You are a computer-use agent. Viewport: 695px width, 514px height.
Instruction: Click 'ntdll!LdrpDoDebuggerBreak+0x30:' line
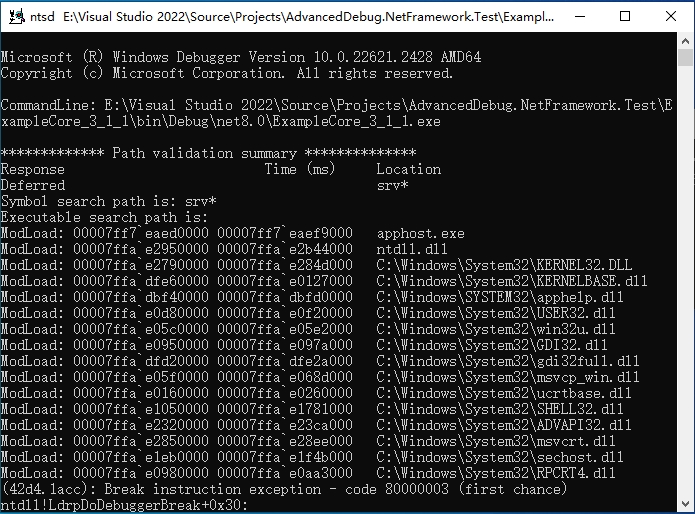point(125,505)
